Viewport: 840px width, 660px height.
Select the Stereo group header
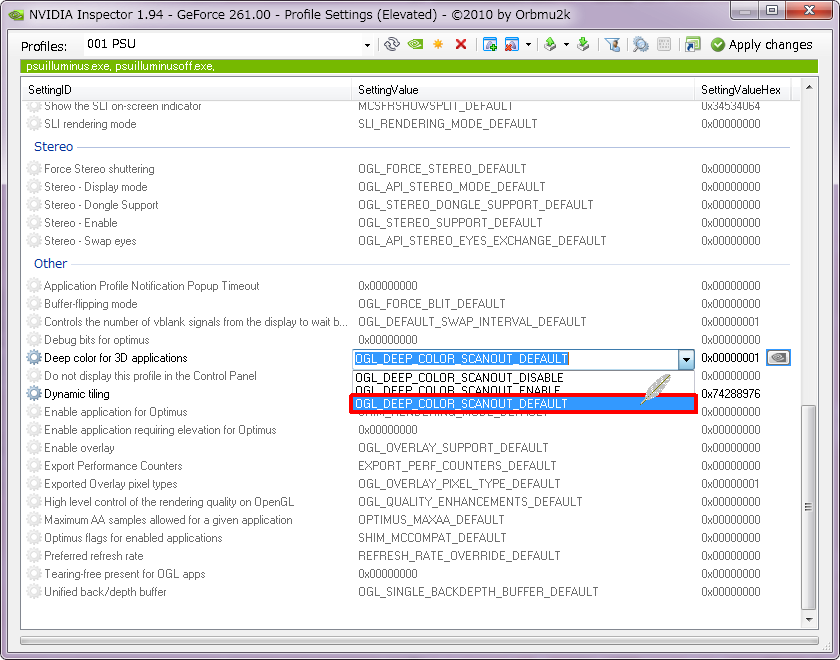pyautogui.click(x=54, y=147)
